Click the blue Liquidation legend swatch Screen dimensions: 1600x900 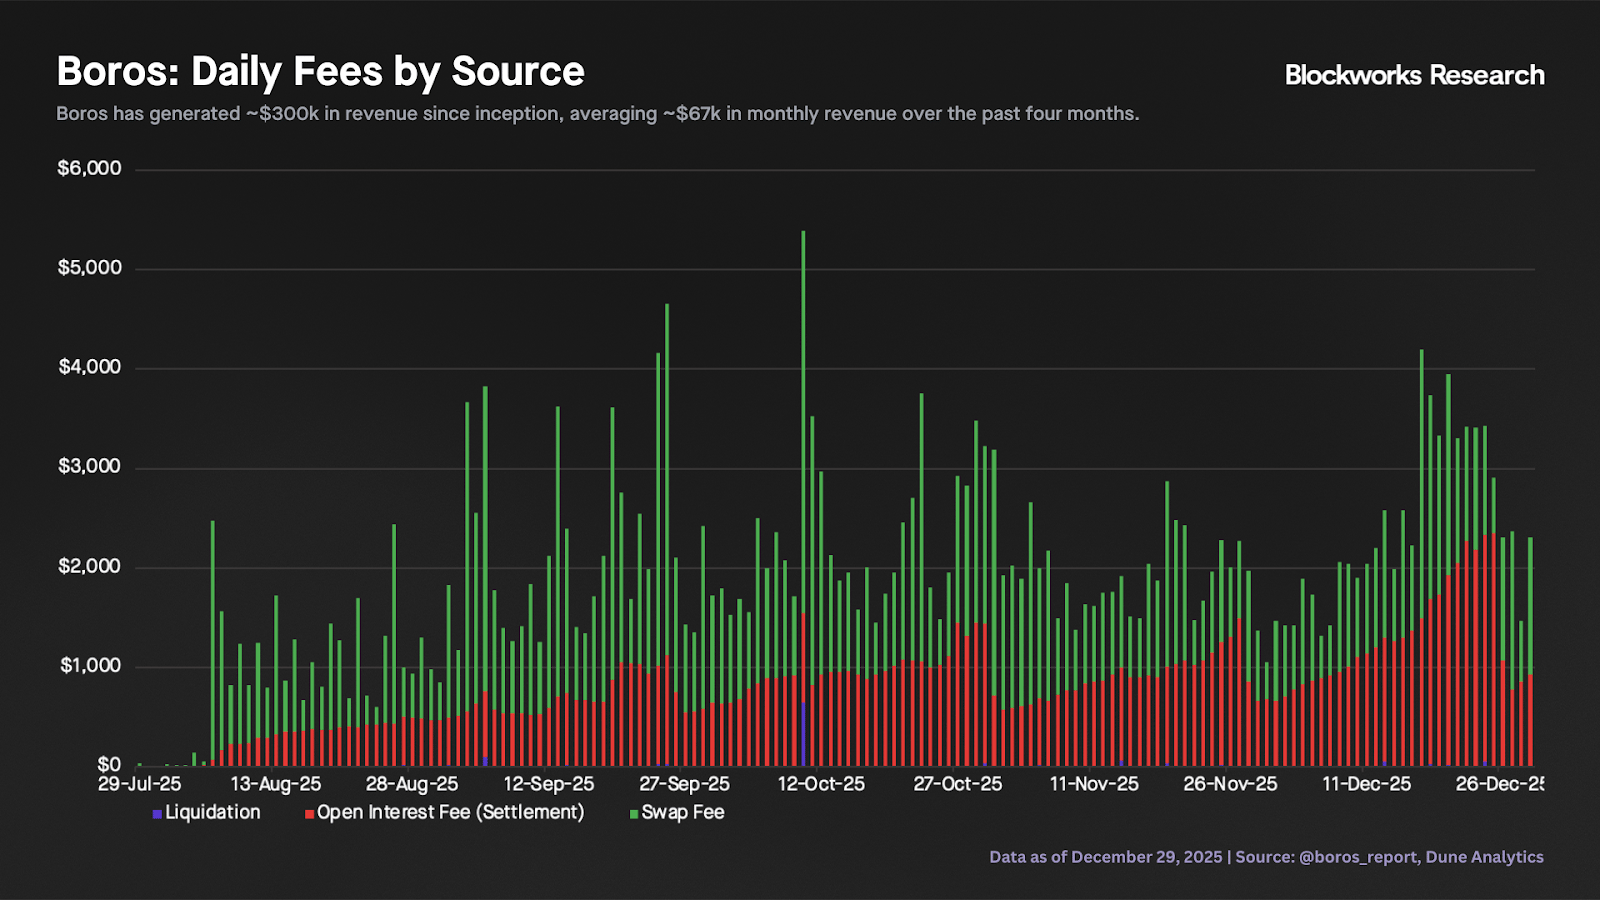[157, 814]
